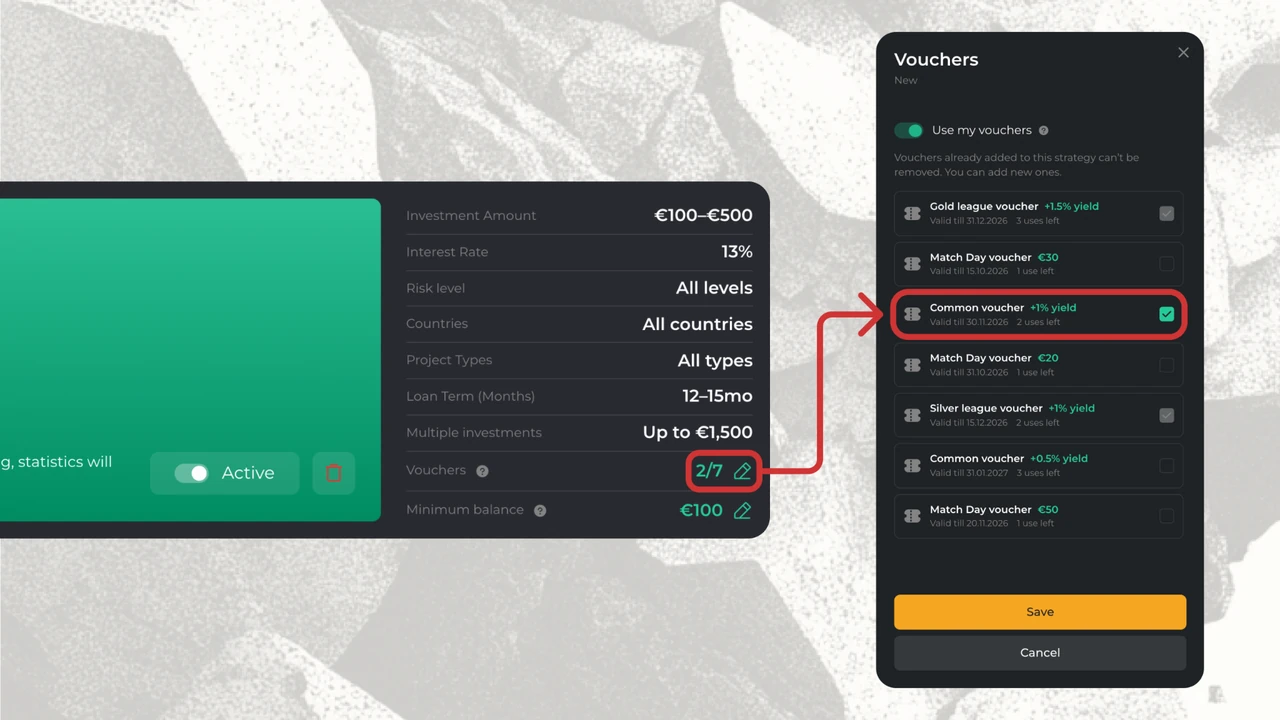Uncheck the Common voucher +1% yield checkbox
Screen dimensions: 1280x720
(x=1166, y=314)
